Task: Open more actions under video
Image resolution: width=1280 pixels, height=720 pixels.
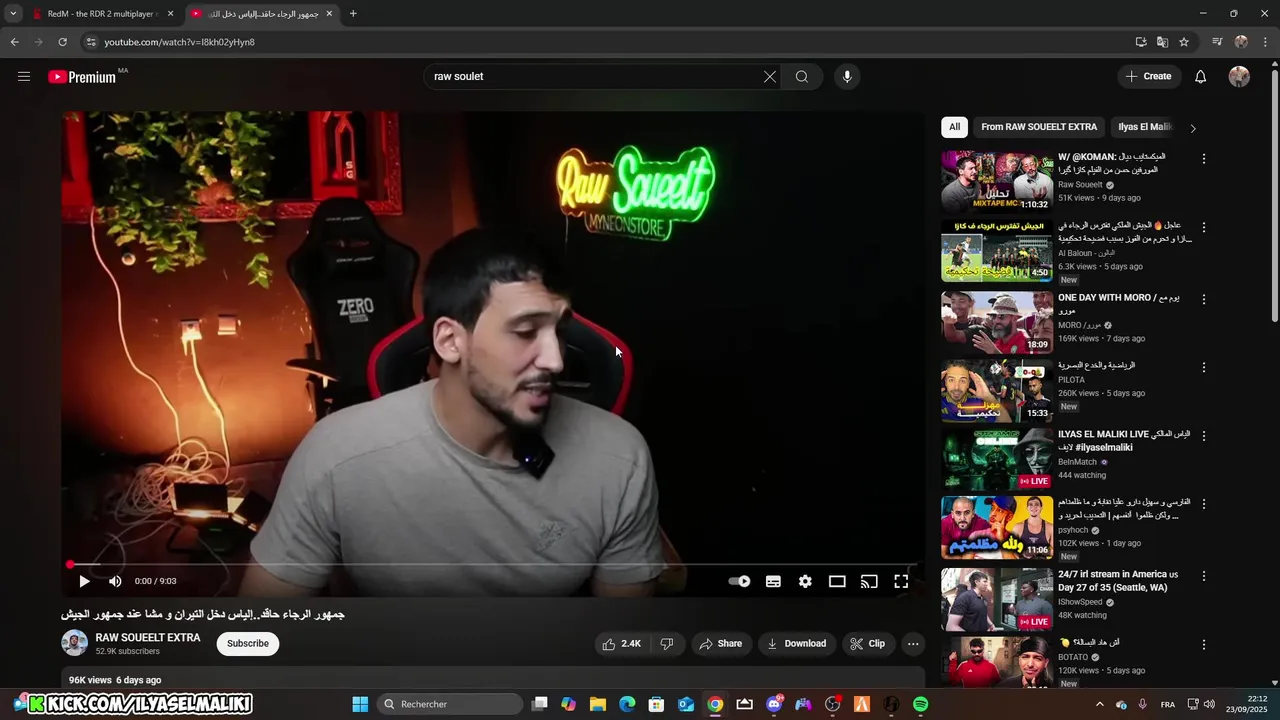Action: point(913,644)
